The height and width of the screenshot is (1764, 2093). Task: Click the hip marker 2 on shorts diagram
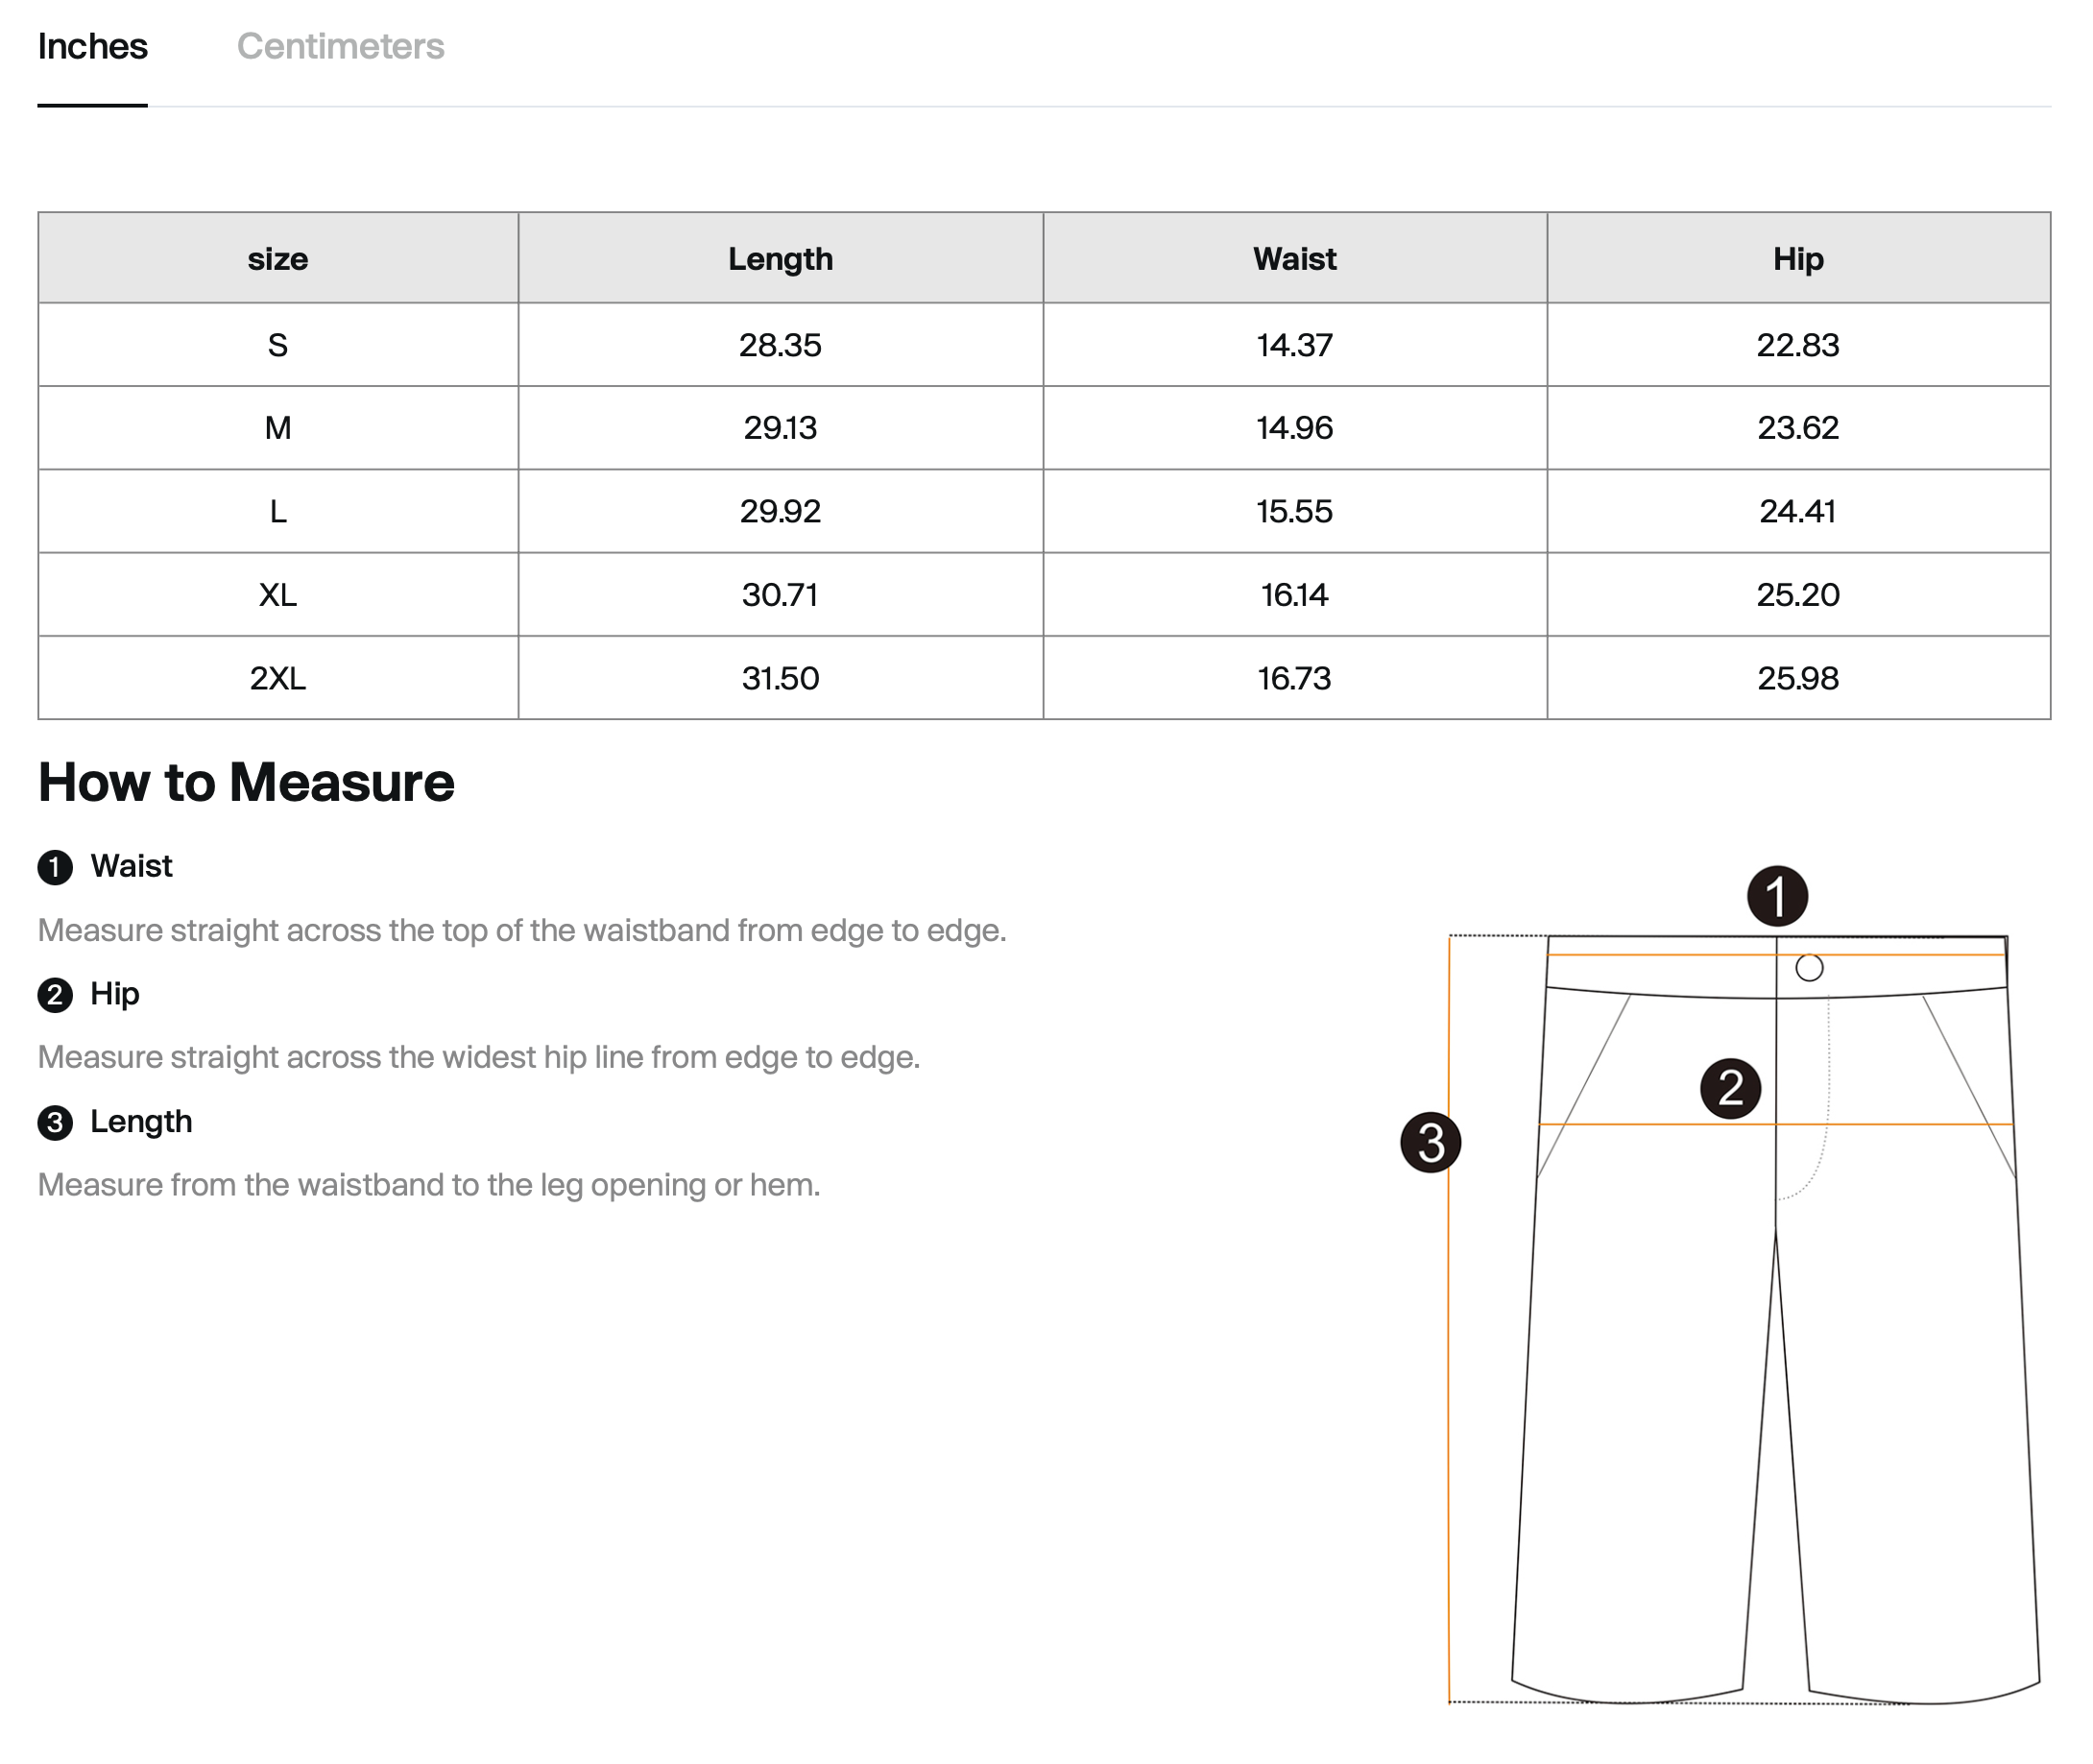1730,1088
